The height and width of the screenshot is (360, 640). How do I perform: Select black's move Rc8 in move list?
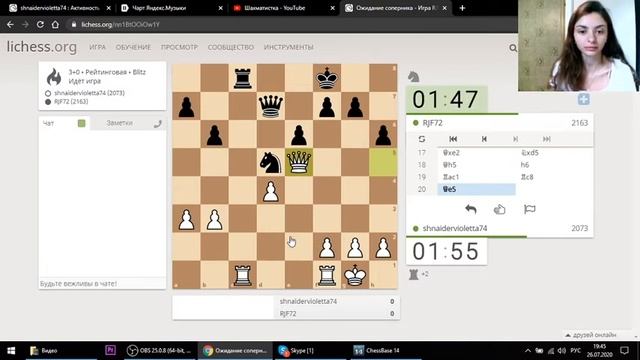[x=554, y=177]
